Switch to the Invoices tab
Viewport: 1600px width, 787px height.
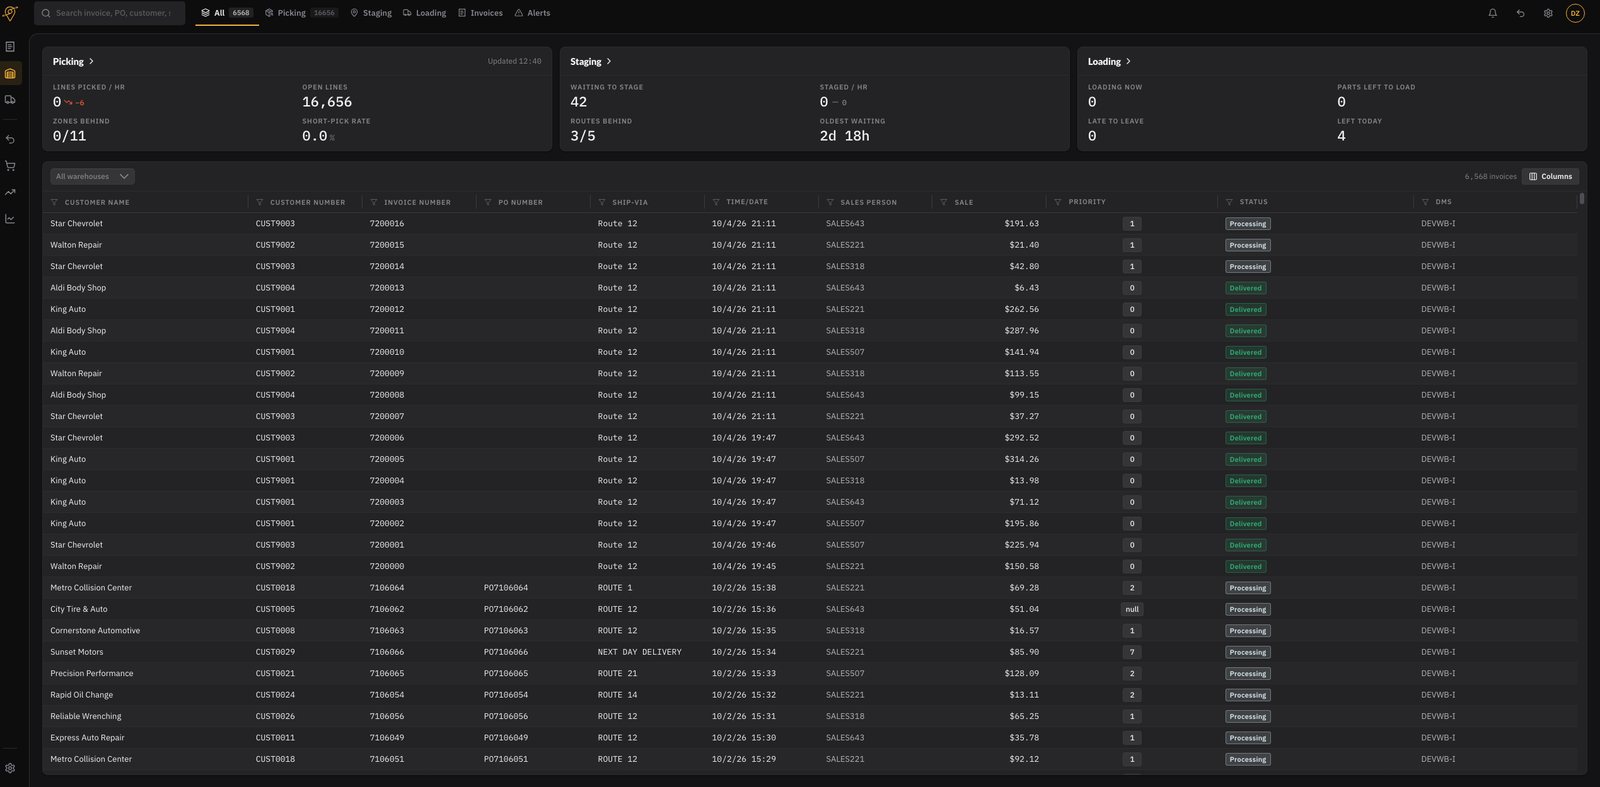pyautogui.click(x=480, y=13)
